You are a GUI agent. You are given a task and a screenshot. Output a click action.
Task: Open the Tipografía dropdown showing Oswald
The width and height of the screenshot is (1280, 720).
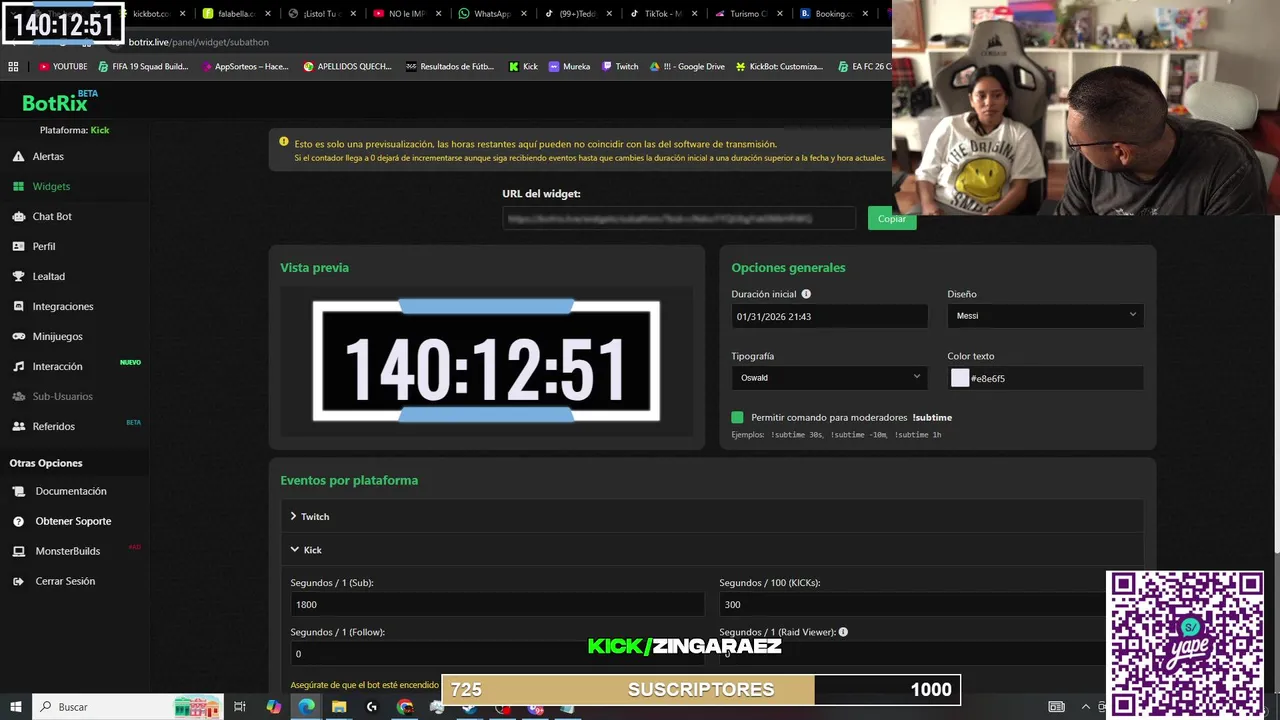coord(829,378)
